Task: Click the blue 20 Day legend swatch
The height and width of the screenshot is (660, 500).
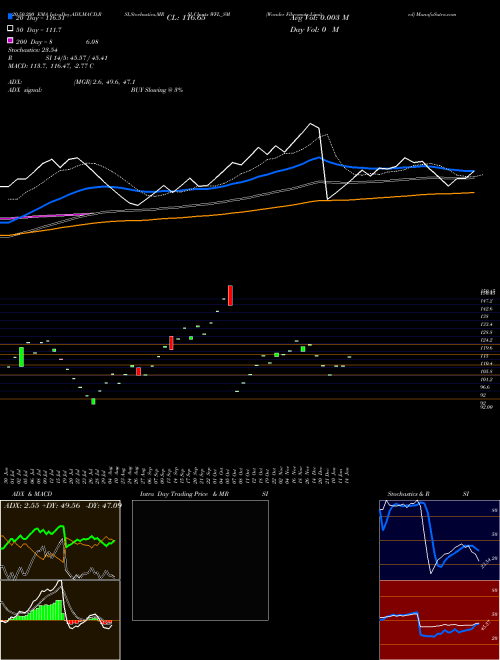Action: click(10, 17)
